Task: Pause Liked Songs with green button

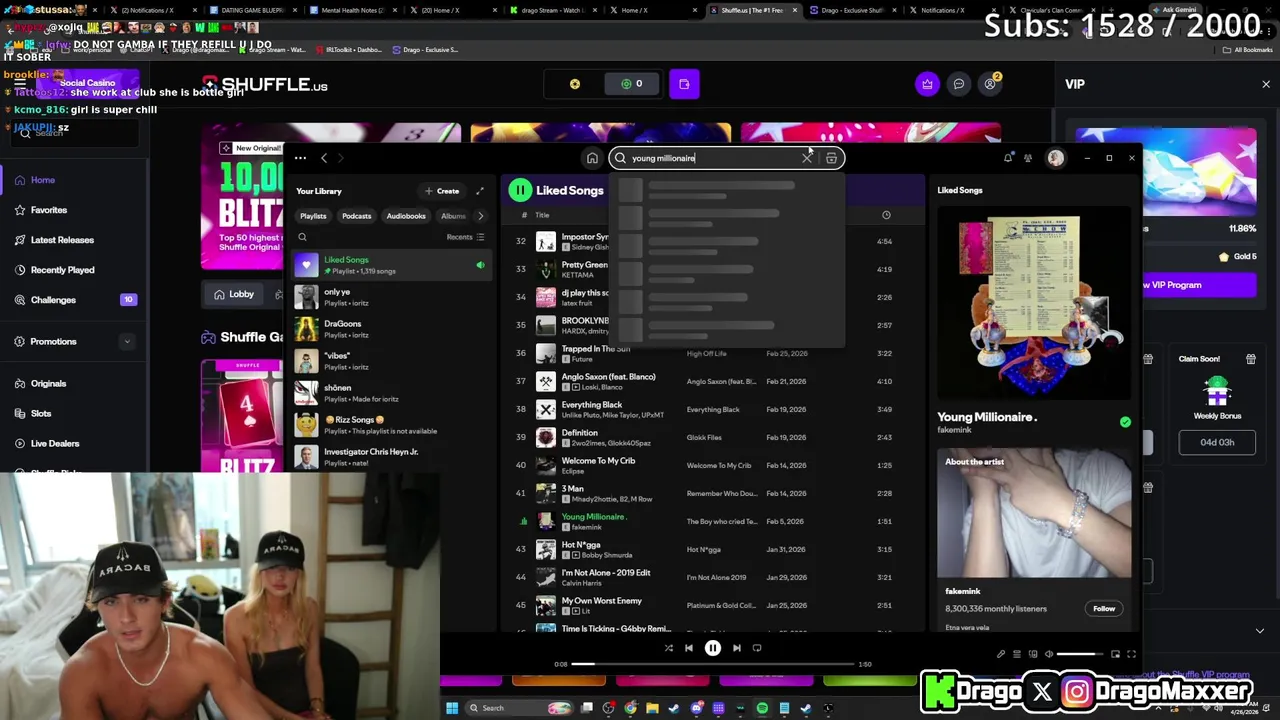Action: [x=520, y=190]
